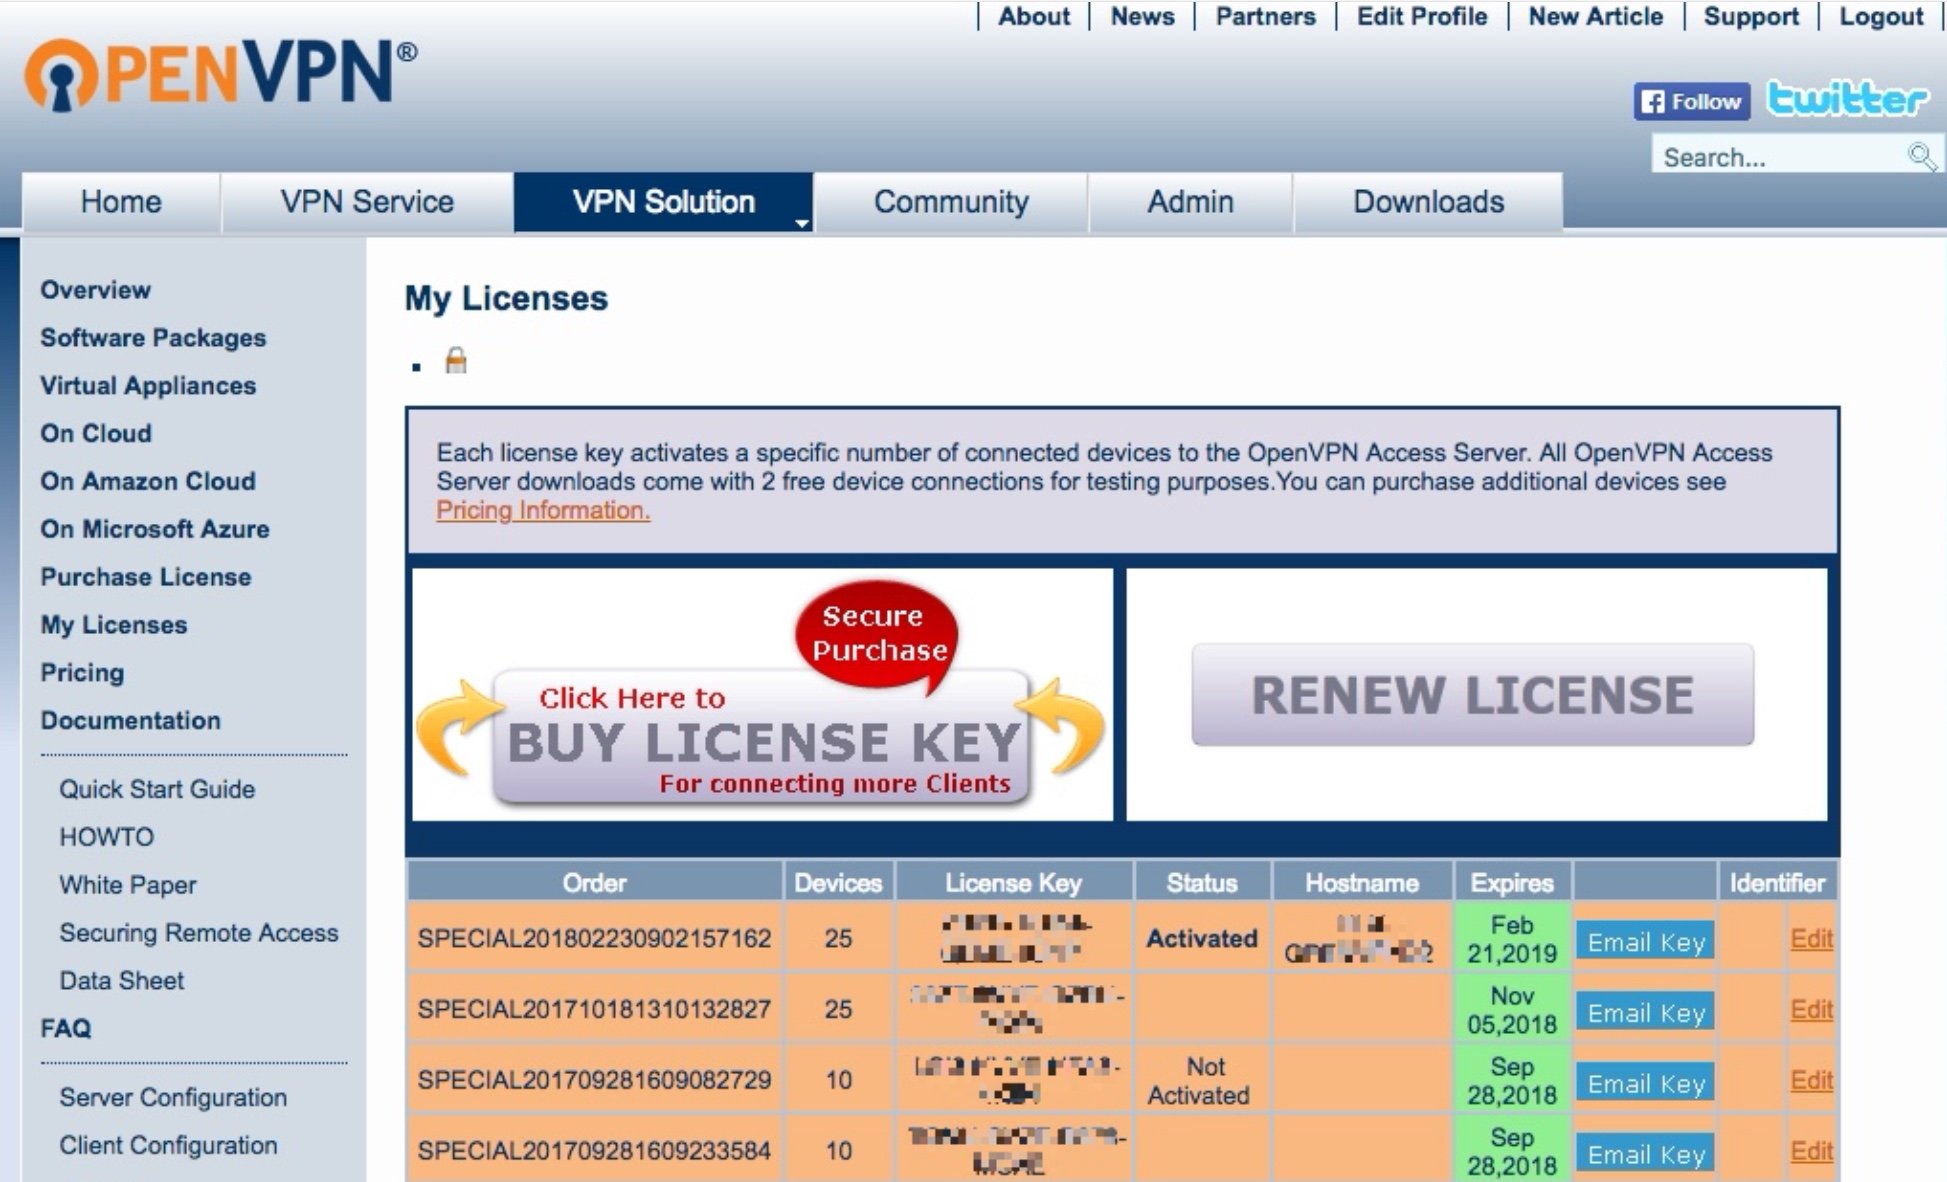Log out using the Logout link
The image size is (1947, 1182).
coord(1881,17)
